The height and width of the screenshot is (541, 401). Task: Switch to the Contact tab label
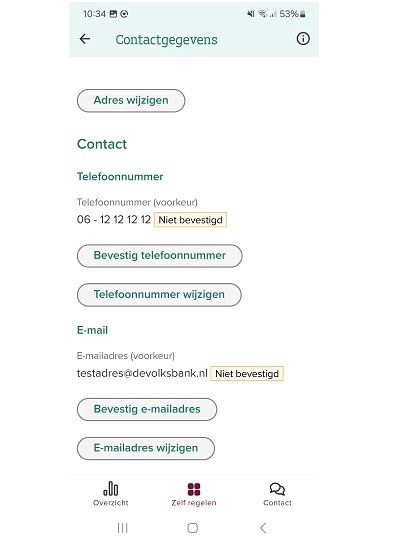(277, 503)
